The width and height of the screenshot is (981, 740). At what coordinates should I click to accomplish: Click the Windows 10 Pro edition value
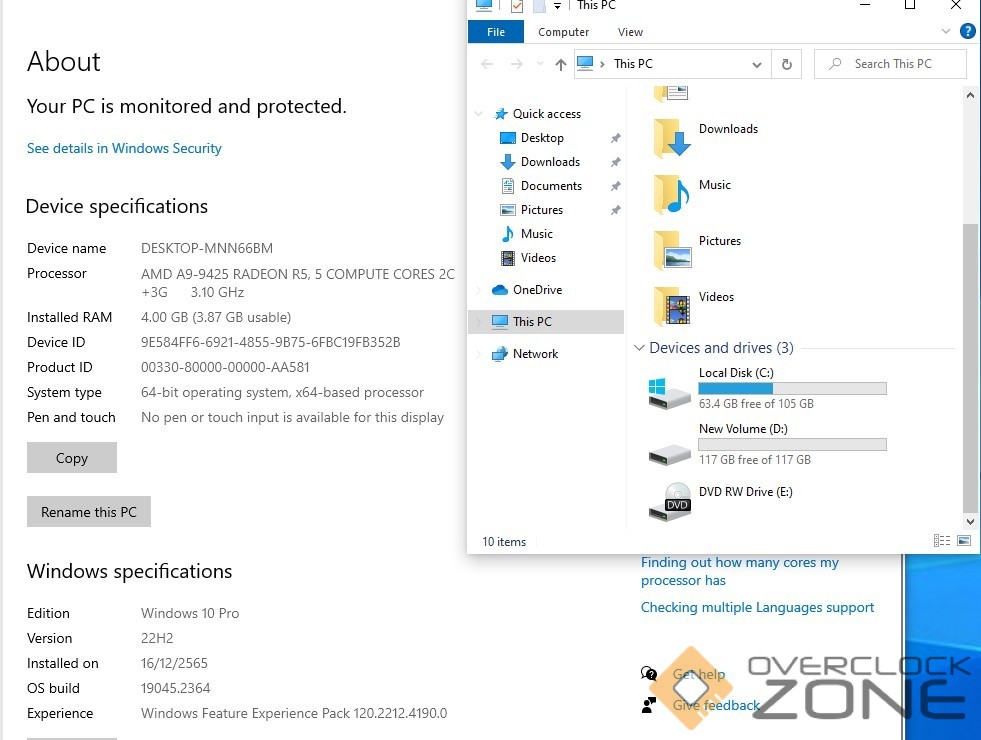pos(190,613)
